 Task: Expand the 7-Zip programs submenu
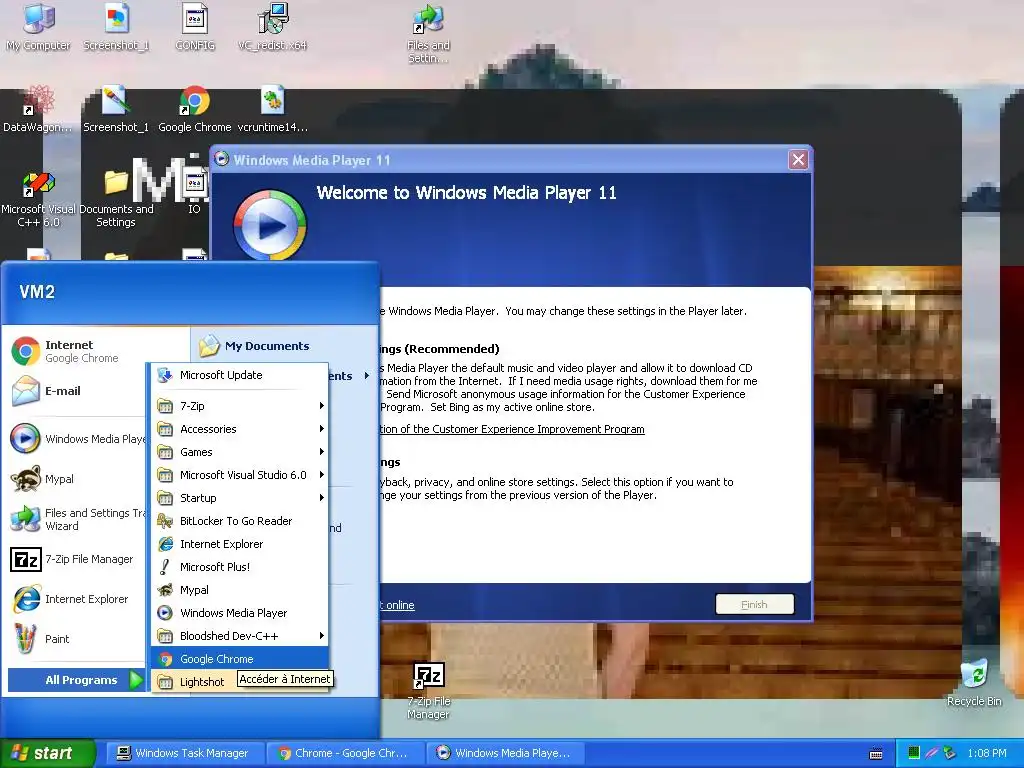click(240, 406)
